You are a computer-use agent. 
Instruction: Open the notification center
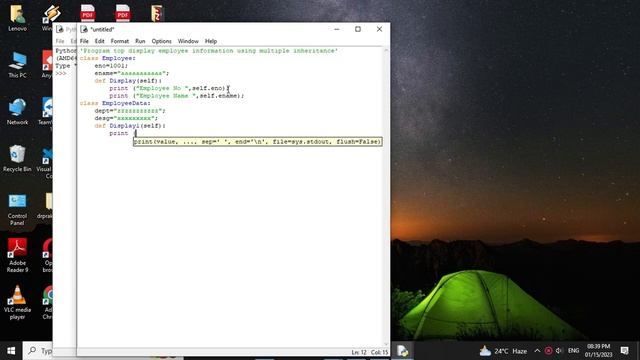point(624,351)
